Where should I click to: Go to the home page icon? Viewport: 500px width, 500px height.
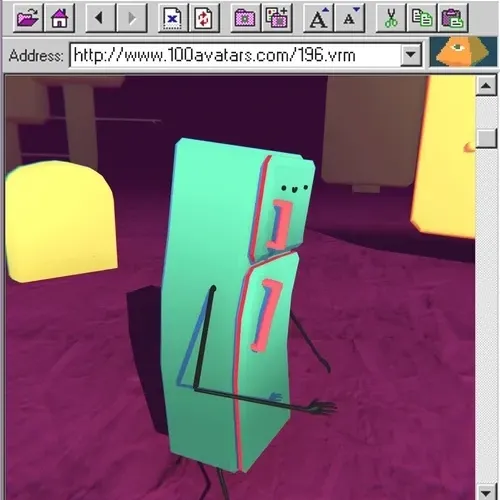tap(59, 18)
